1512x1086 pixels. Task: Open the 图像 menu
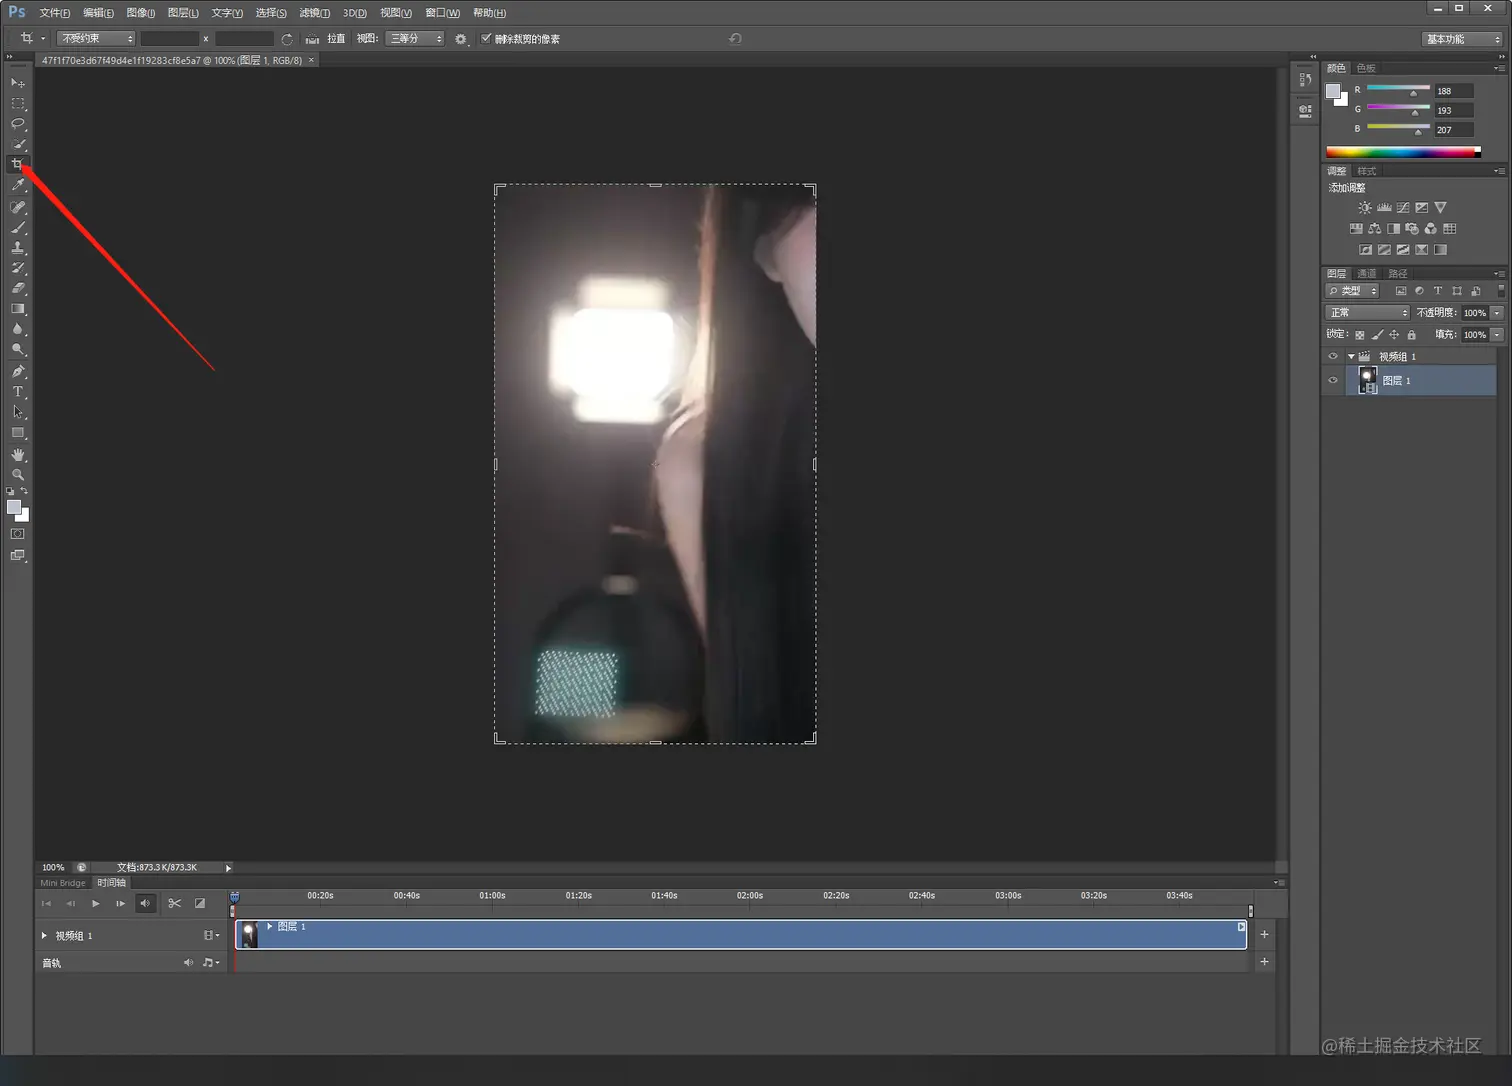pyautogui.click(x=140, y=13)
